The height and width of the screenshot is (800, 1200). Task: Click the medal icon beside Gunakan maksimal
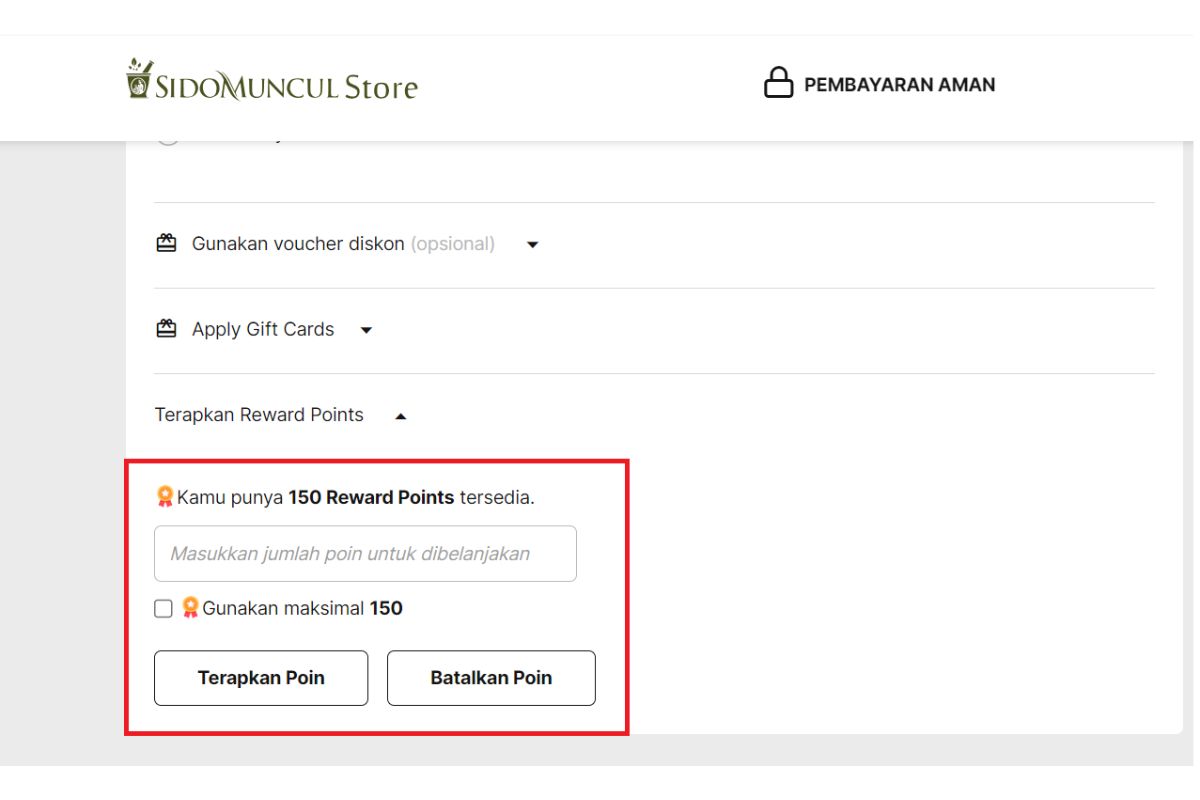(x=191, y=607)
